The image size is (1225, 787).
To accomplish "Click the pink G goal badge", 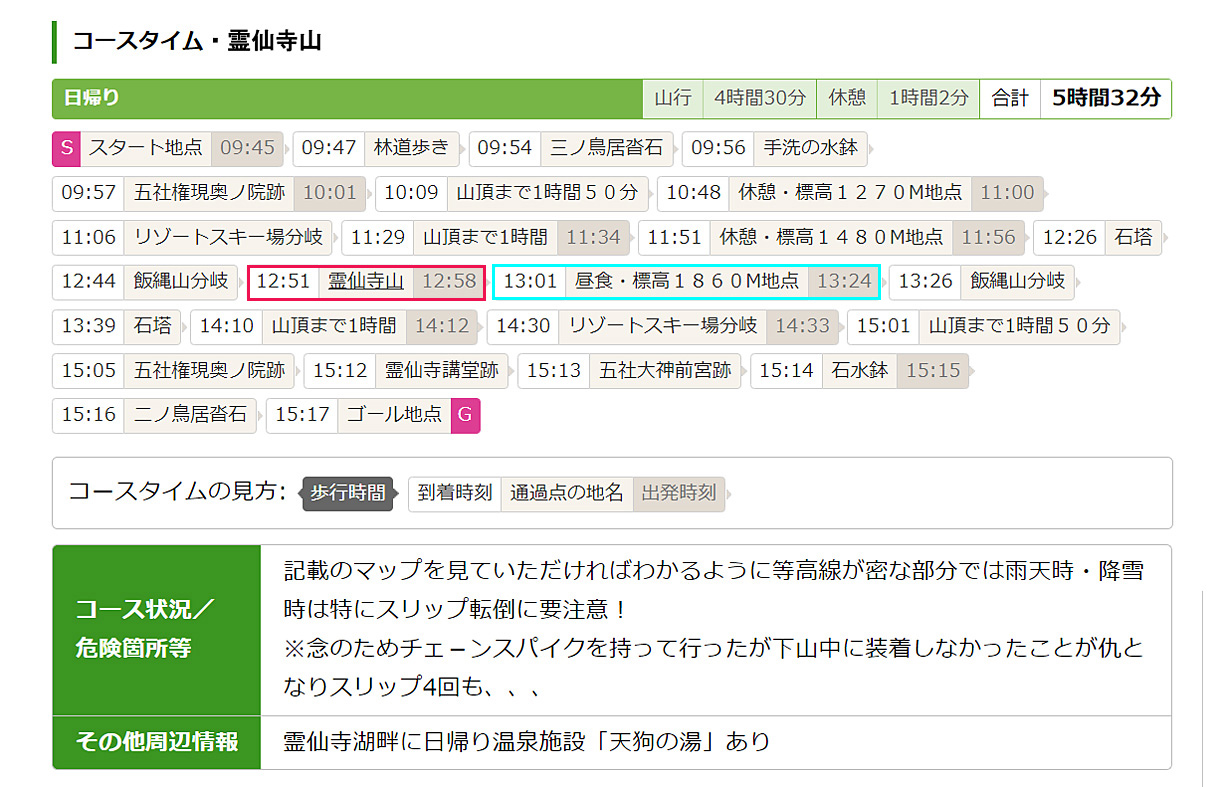I will (x=466, y=414).
